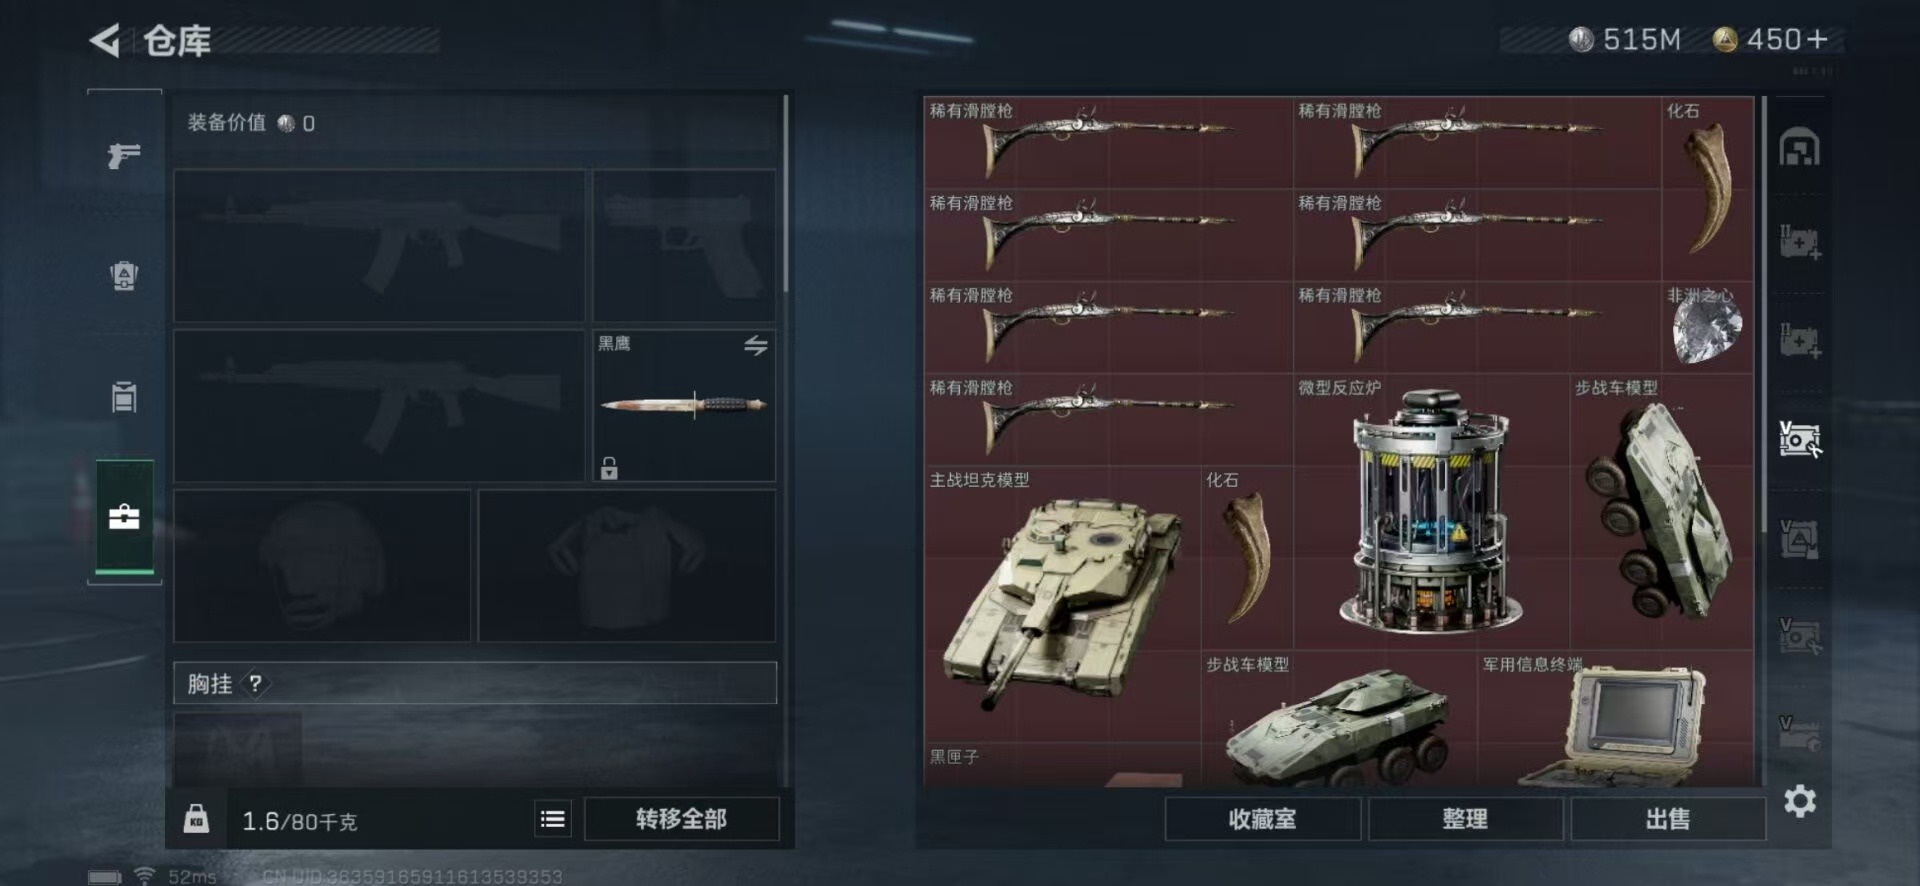Select the 微型反应炉 item
Image resolution: width=1920 pixels, height=886 pixels.
pos(1431,512)
